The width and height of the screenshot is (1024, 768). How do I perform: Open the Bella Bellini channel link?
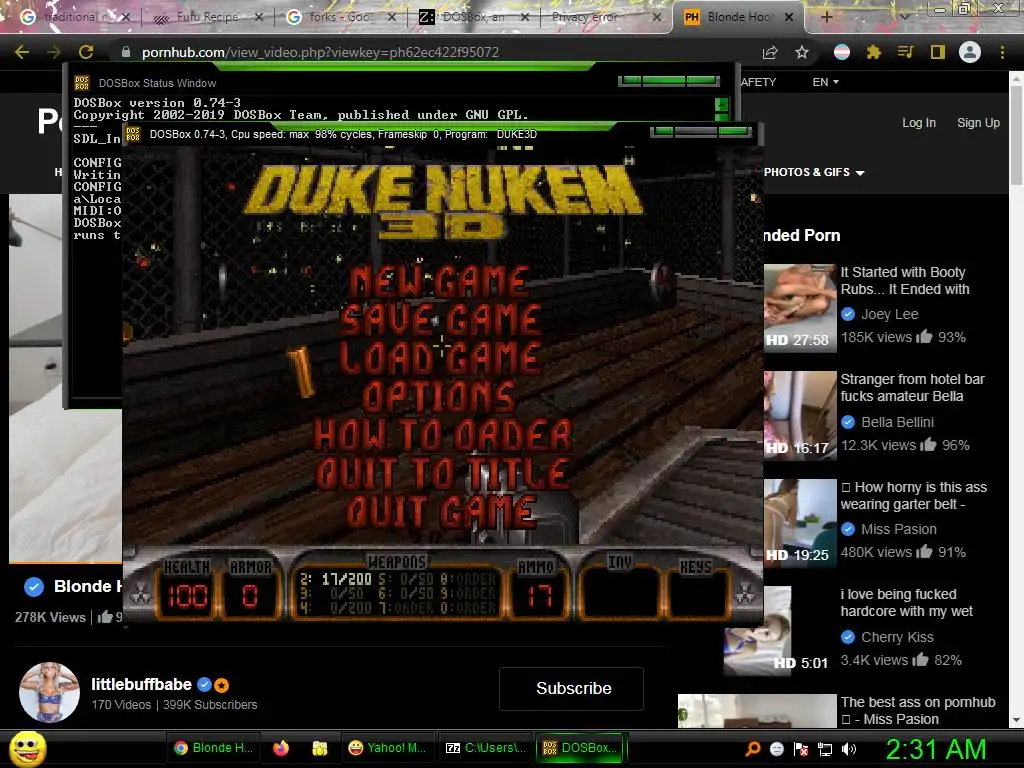897,422
